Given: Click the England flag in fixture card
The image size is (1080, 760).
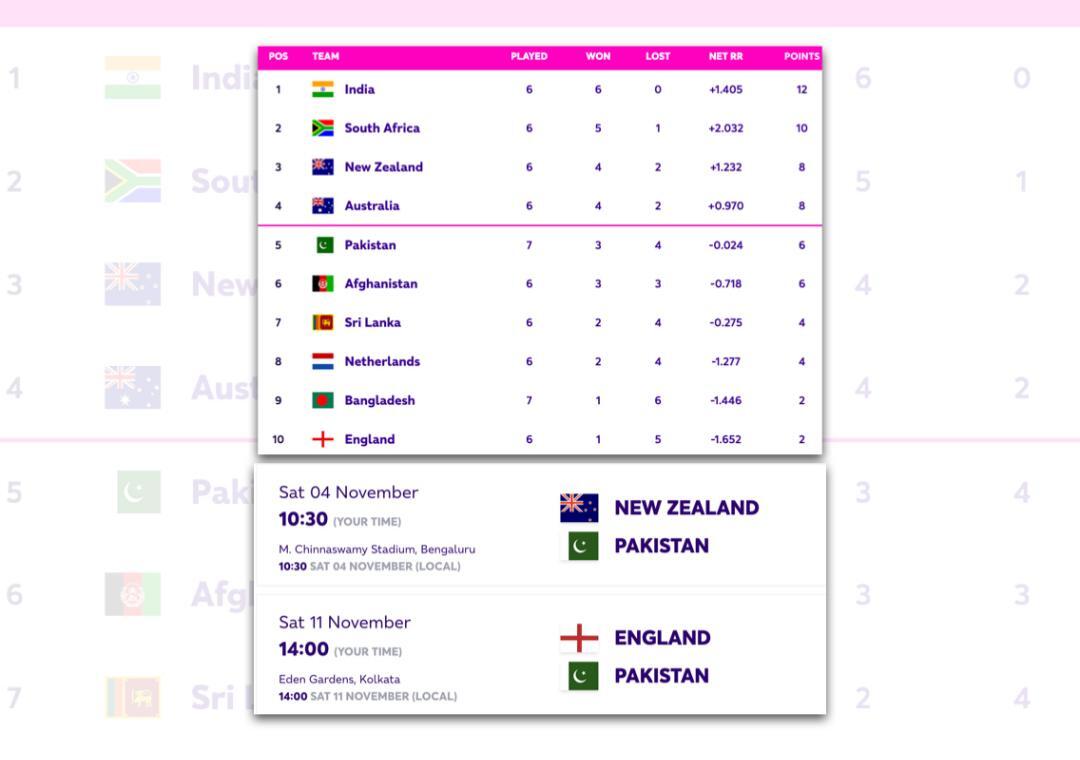Looking at the screenshot, I should 579,638.
